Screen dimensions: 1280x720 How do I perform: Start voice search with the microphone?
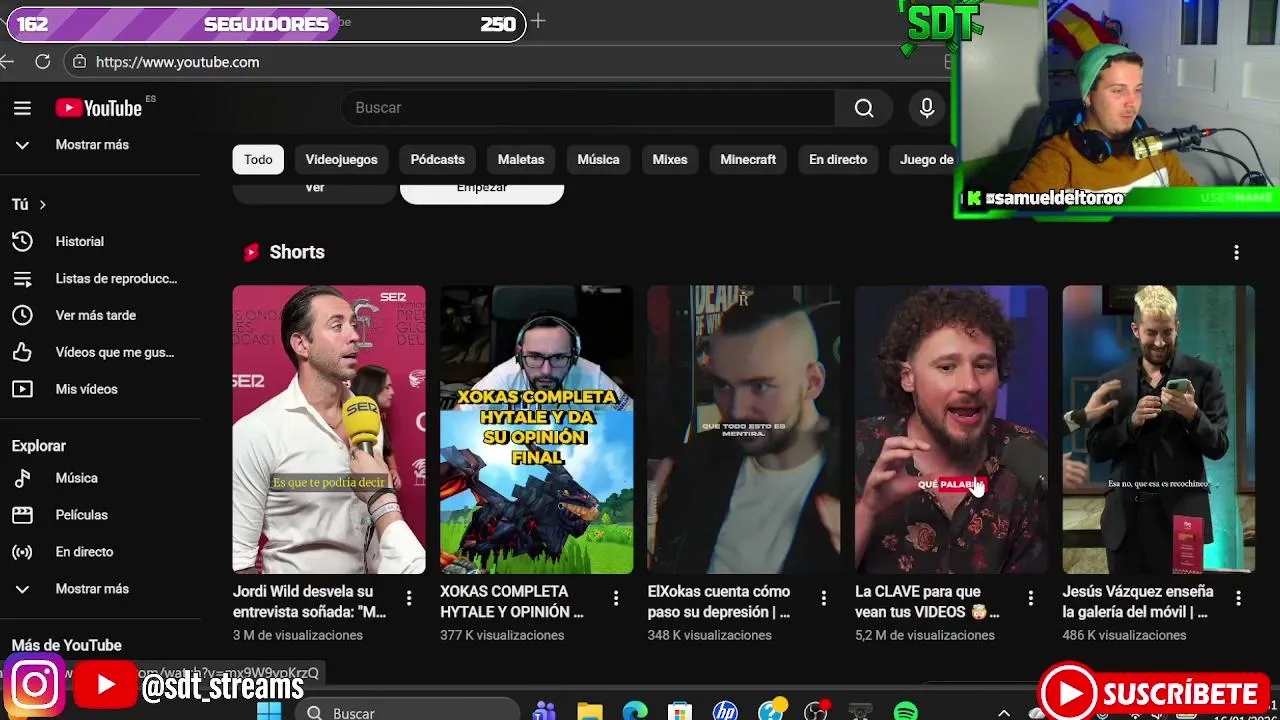[x=927, y=108]
